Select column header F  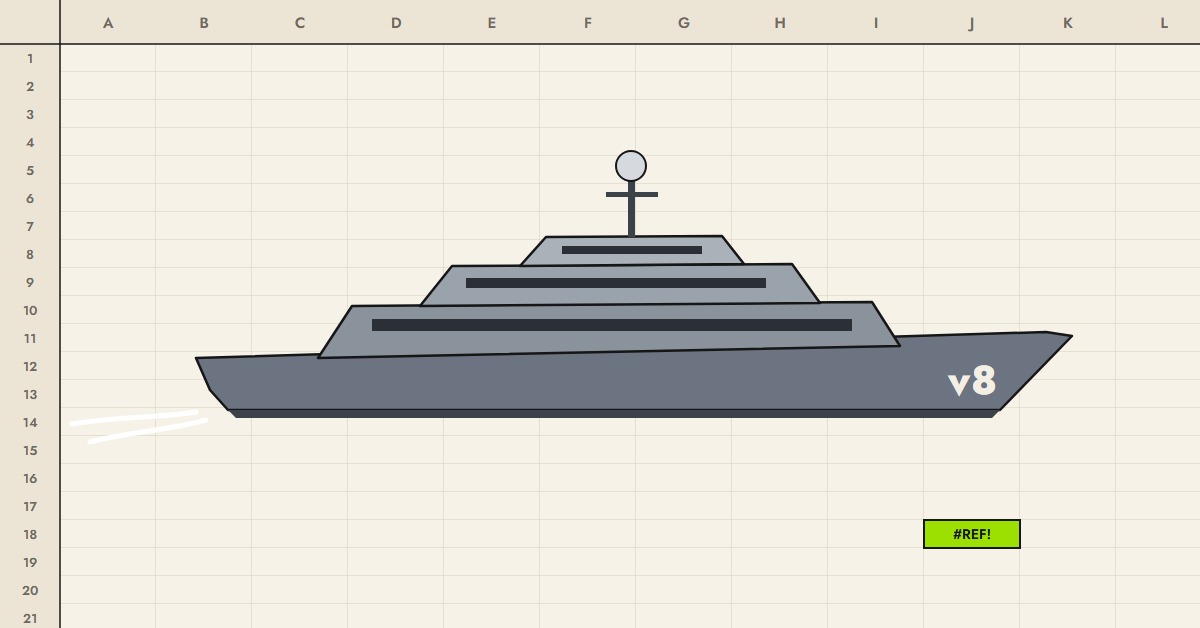pyautogui.click(x=588, y=22)
